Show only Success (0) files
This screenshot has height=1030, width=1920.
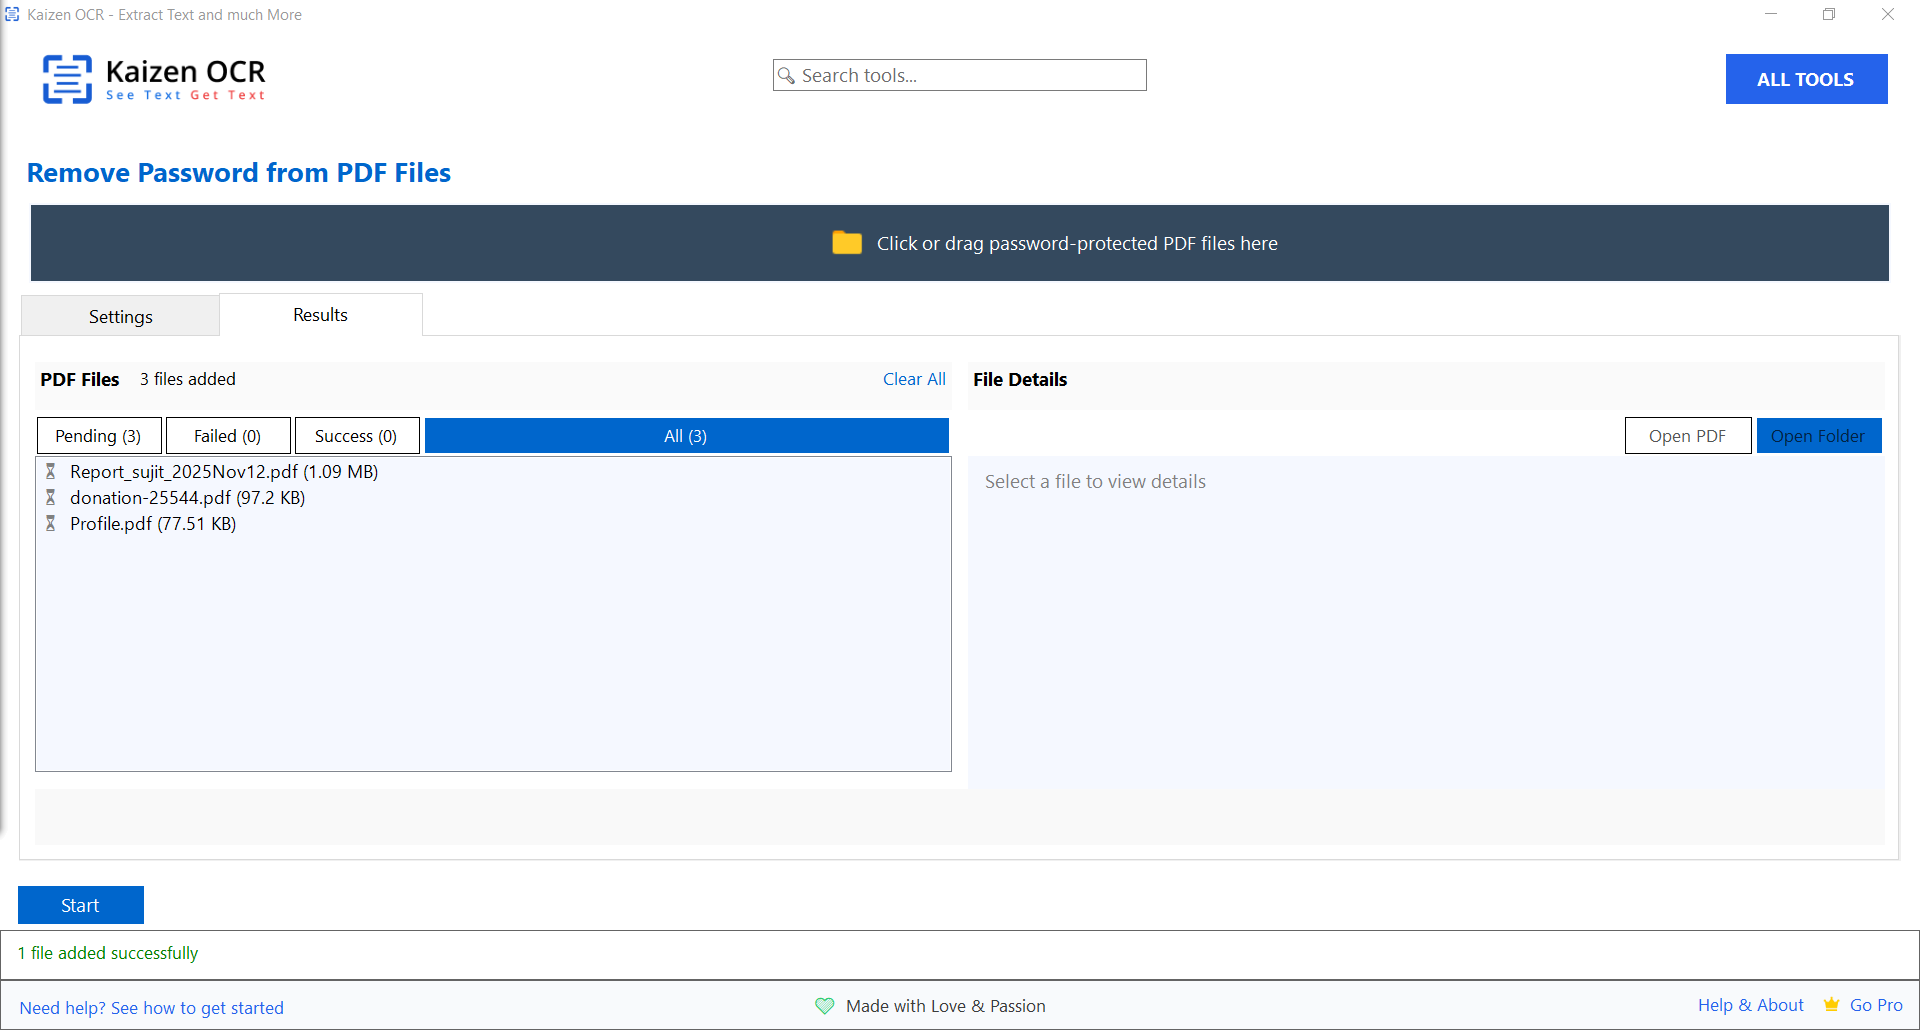pyautogui.click(x=356, y=436)
